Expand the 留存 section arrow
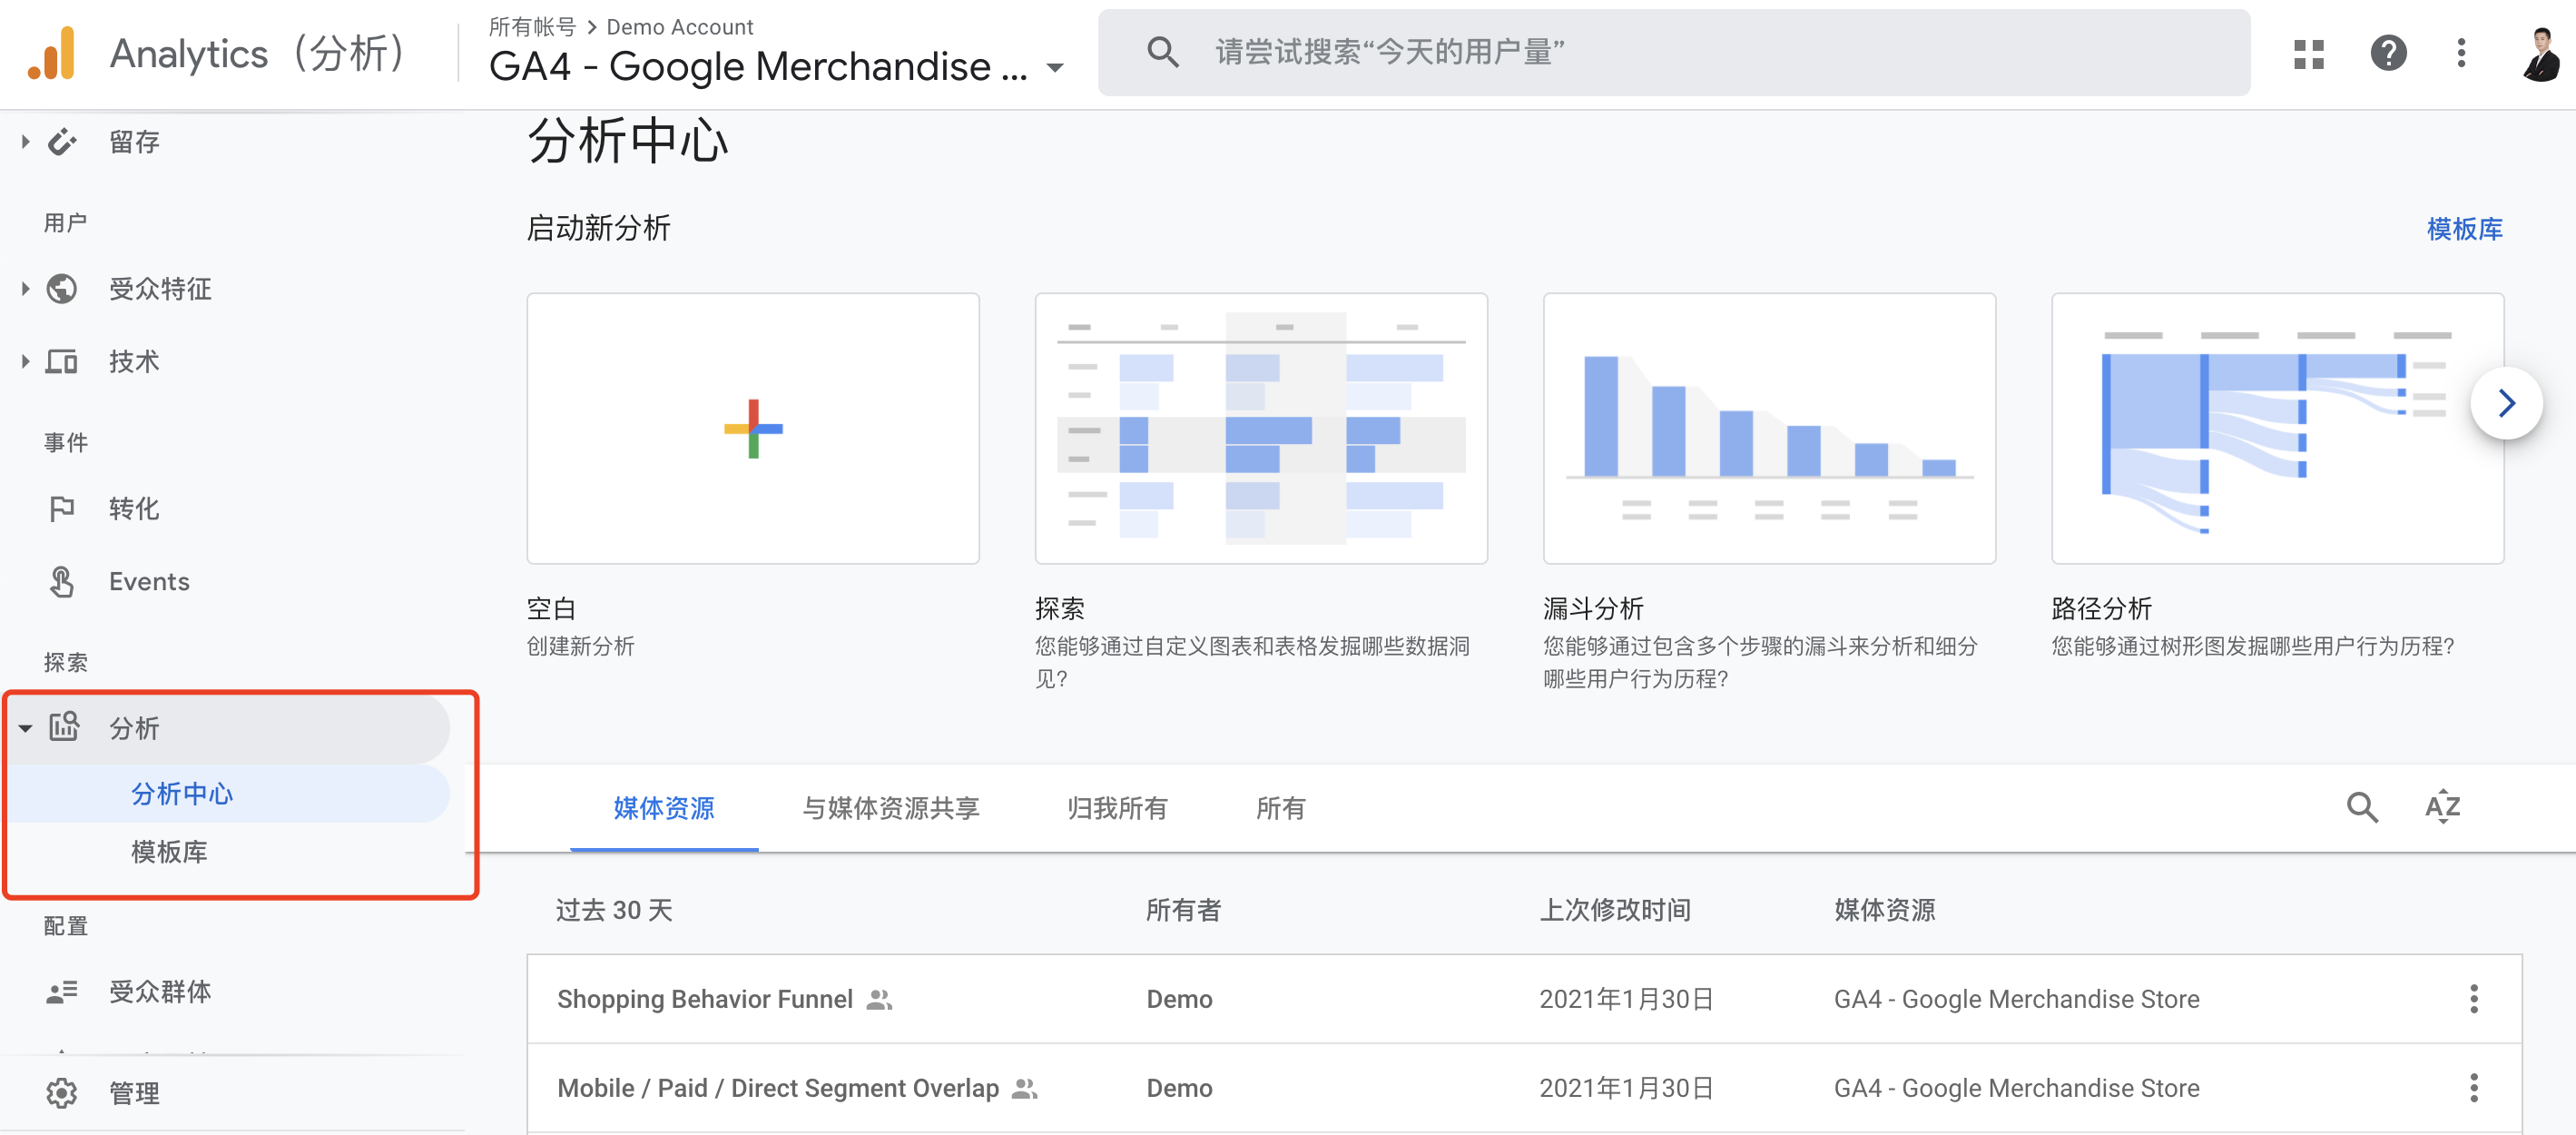Viewport: 2576px width, 1135px height. click(25, 142)
